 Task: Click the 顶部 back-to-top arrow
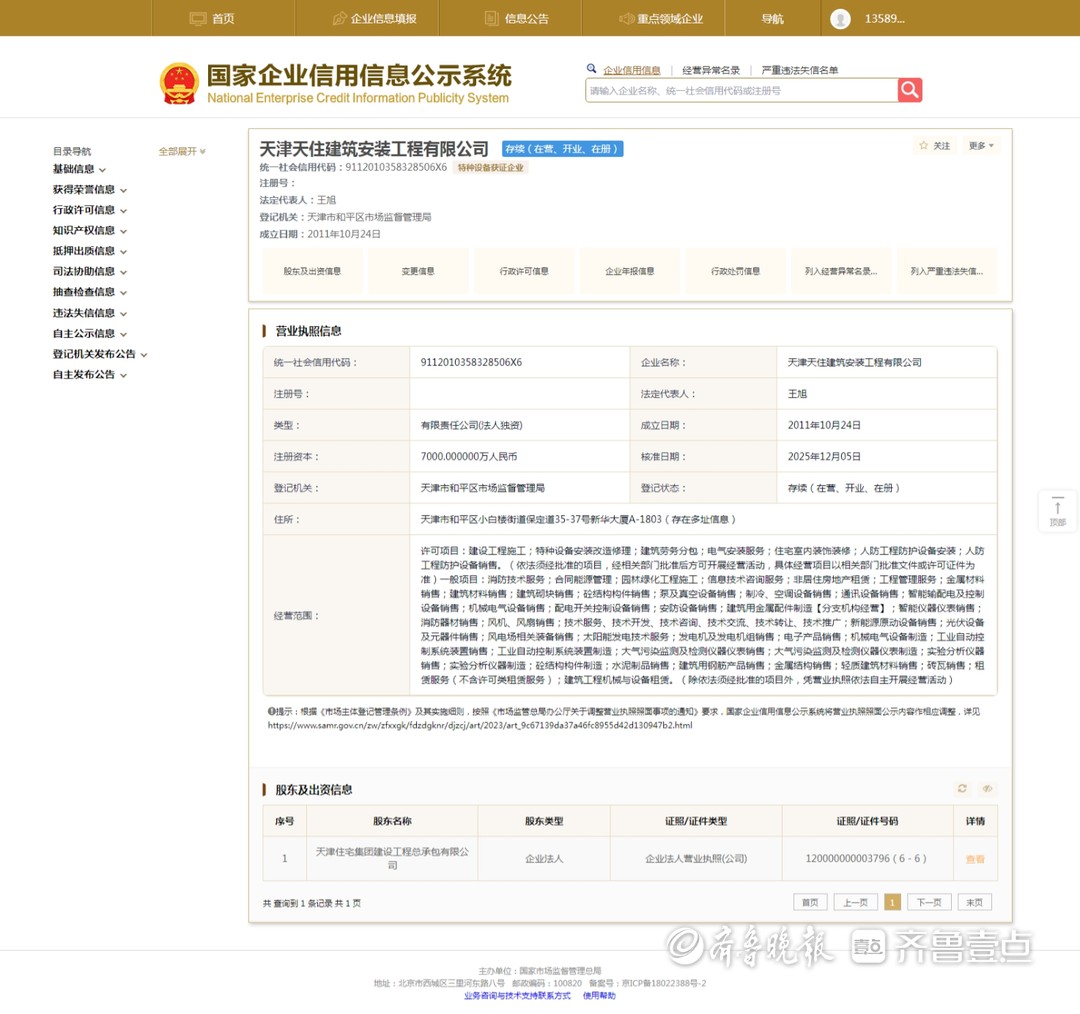tap(1057, 511)
